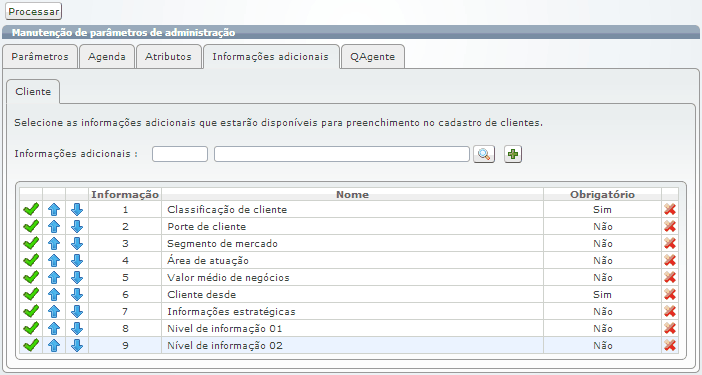702x375 pixels.
Task: Click the wide Informações adicionais name field
Action: coord(342,154)
